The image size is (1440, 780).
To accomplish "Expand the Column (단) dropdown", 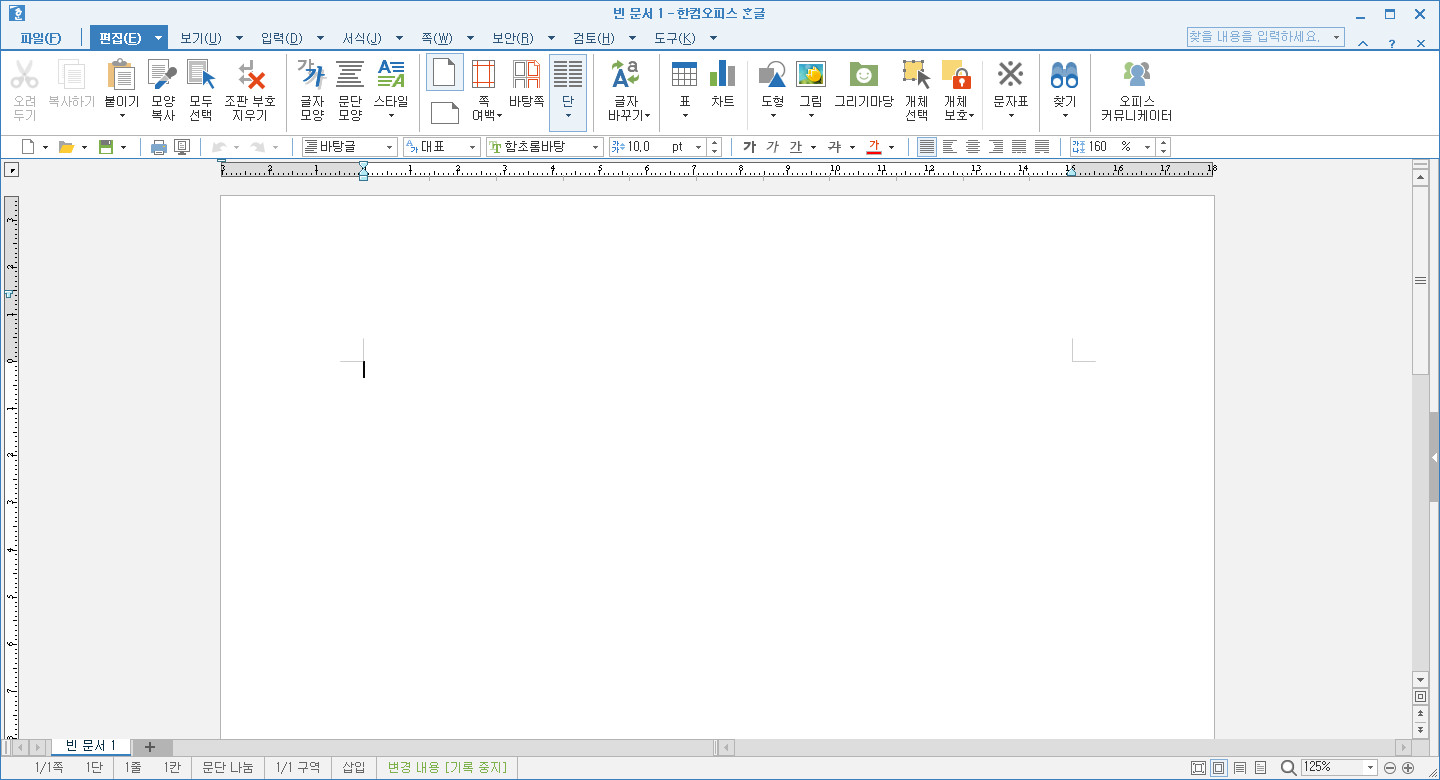I will pos(568,116).
